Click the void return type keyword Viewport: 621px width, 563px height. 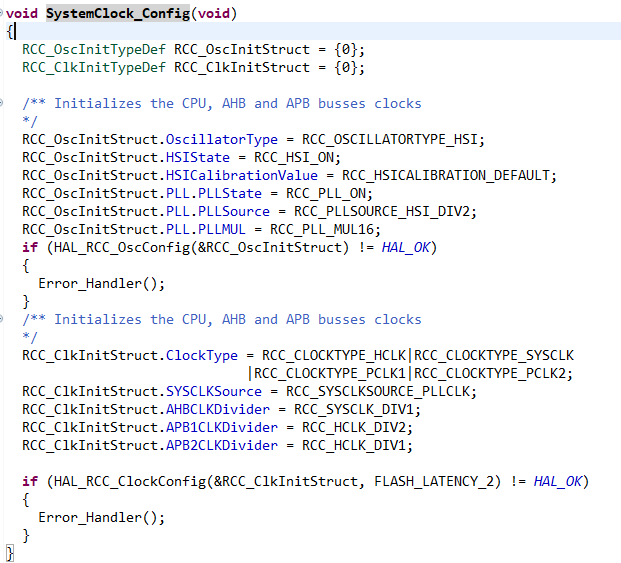[22, 13]
